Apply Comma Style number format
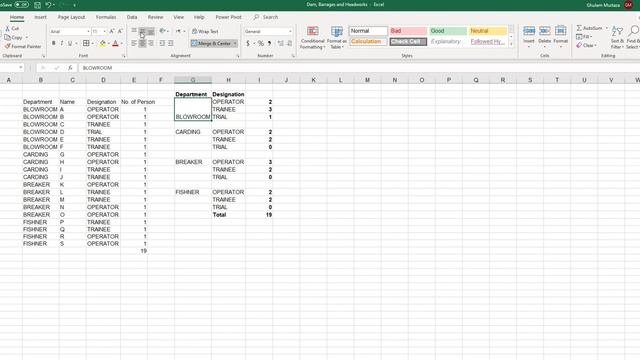640x360 pixels. point(269,43)
